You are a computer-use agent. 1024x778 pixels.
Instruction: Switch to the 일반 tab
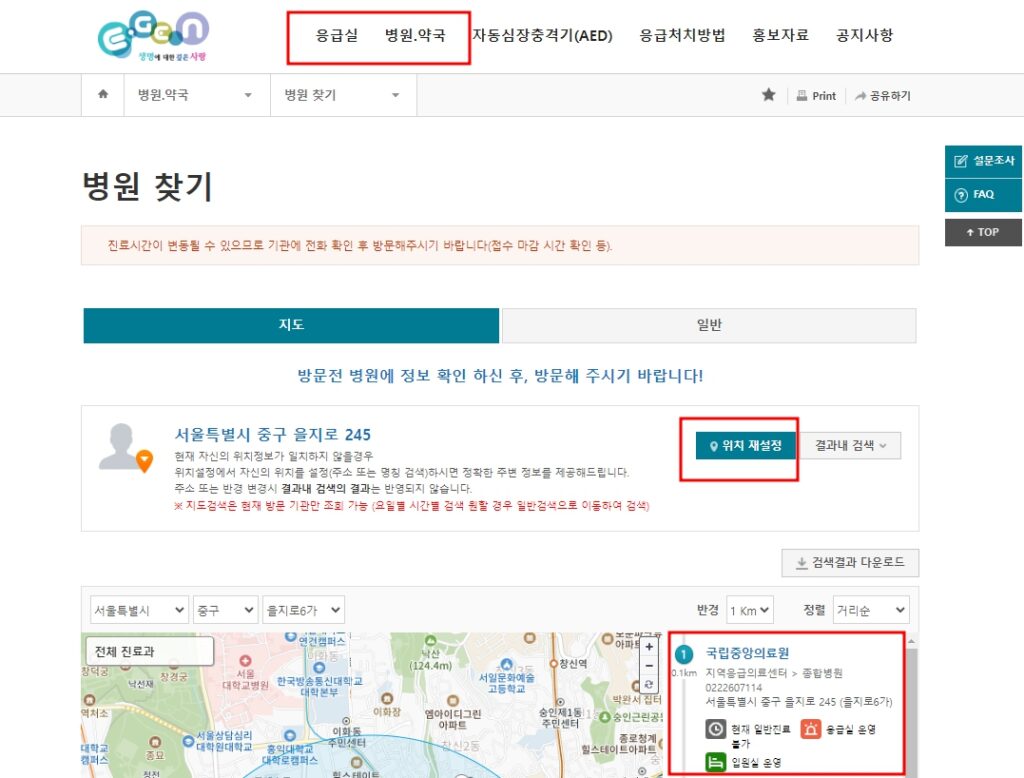(x=709, y=325)
